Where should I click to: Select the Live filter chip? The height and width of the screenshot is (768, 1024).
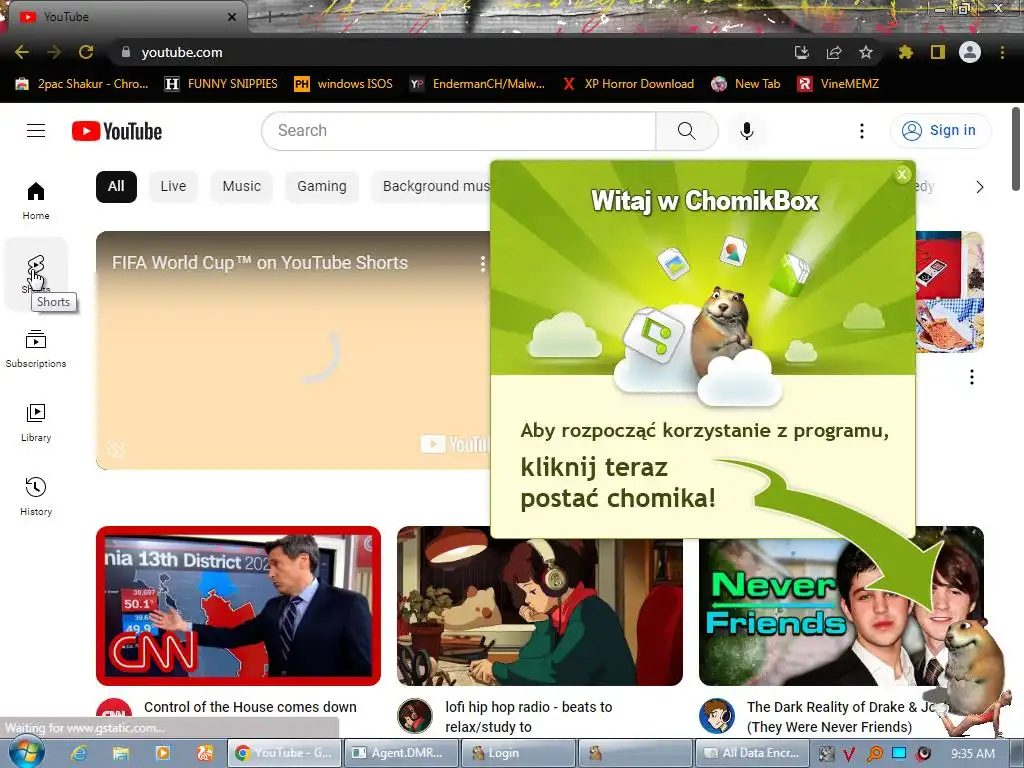click(x=173, y=187)
